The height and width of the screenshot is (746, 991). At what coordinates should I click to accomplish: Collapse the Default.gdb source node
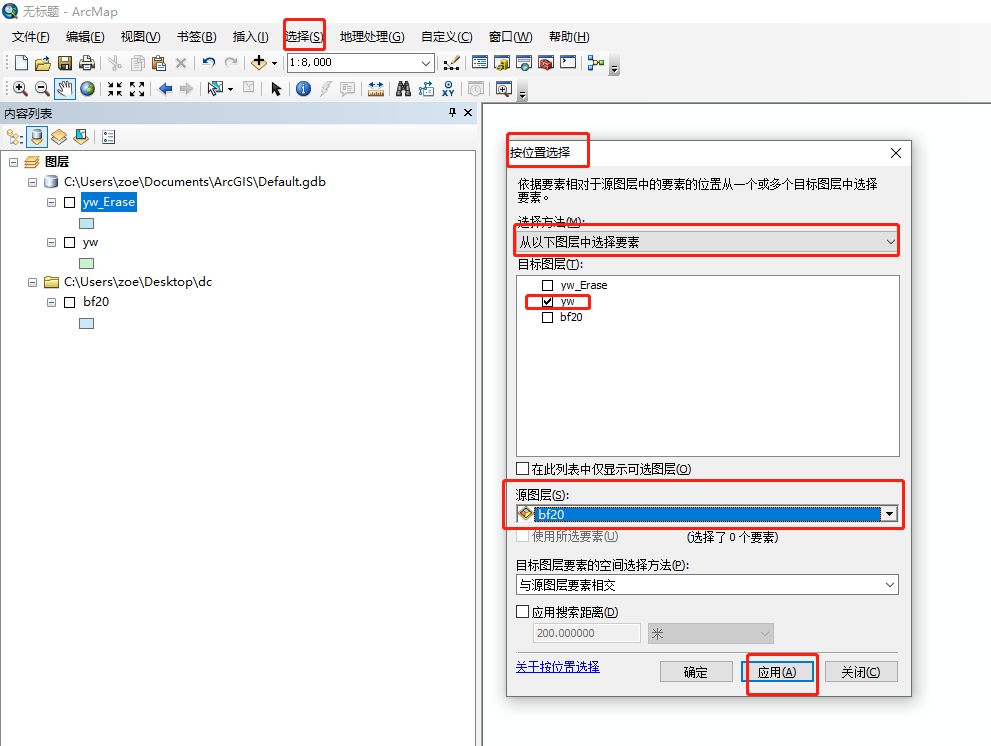[x=32, y=183]
